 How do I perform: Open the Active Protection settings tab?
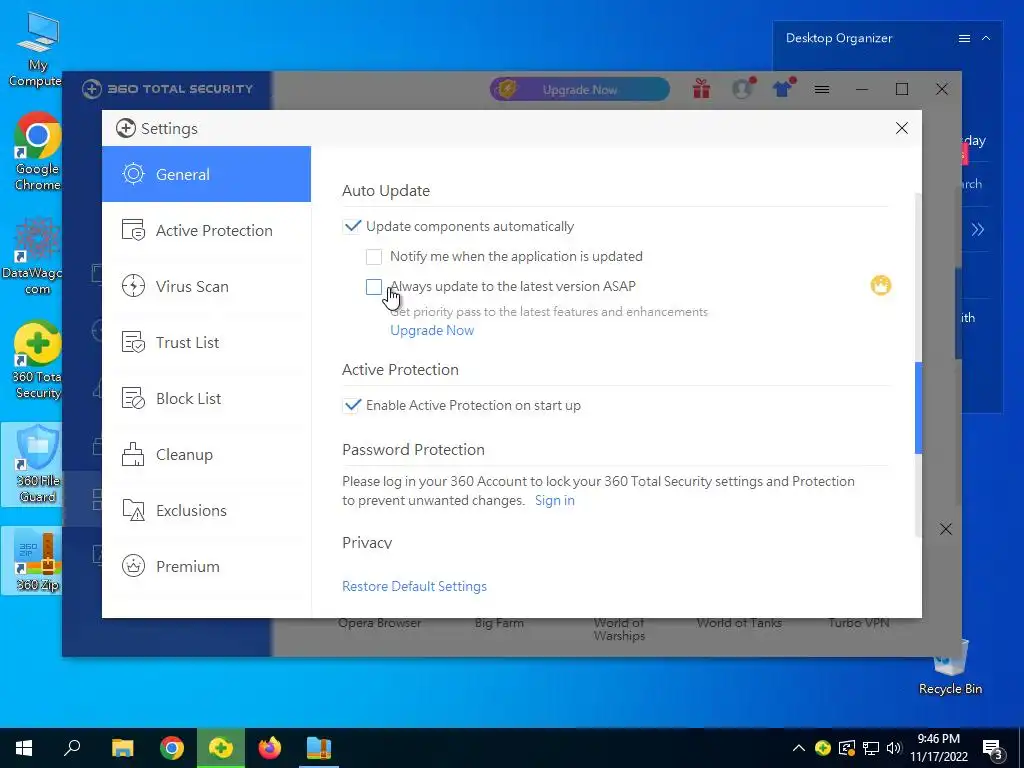[x=206, y=231]
